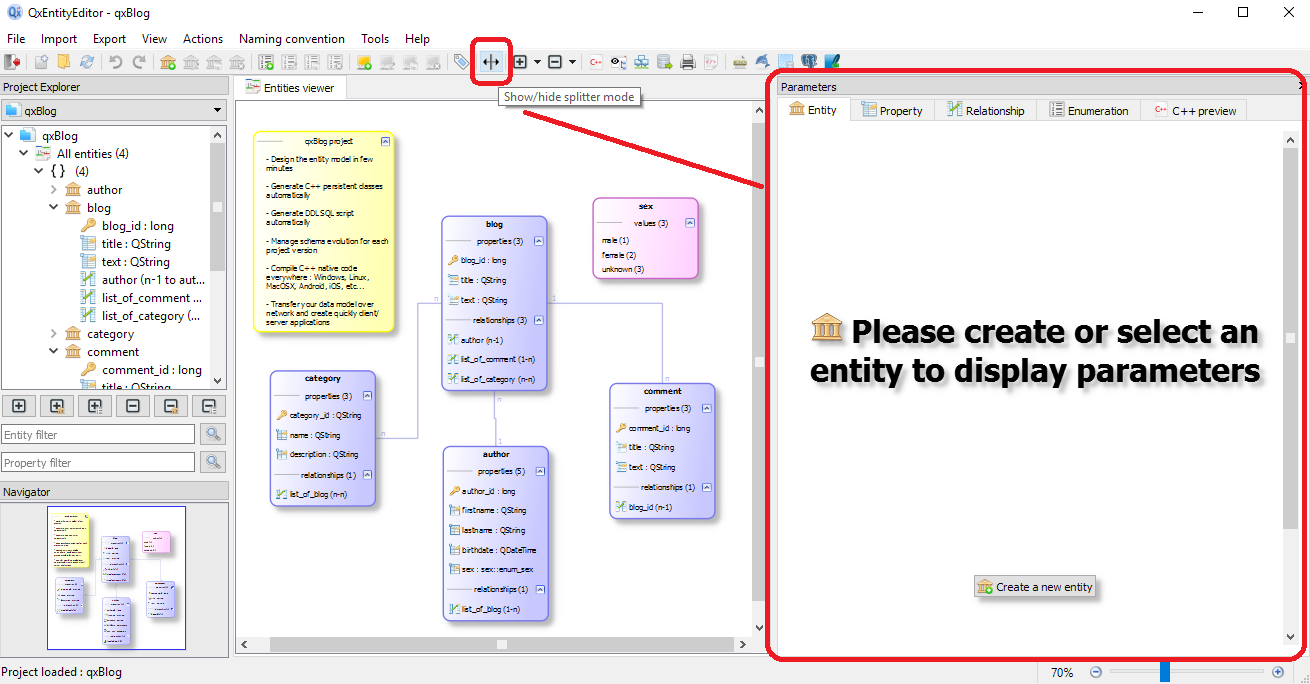Screen dimensions: 1310x684
Task: Click the Entity filter input field
Action: coord(98,434)
